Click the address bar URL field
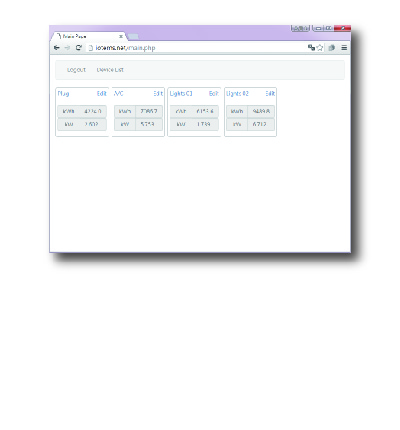 (x=197, y=48)
